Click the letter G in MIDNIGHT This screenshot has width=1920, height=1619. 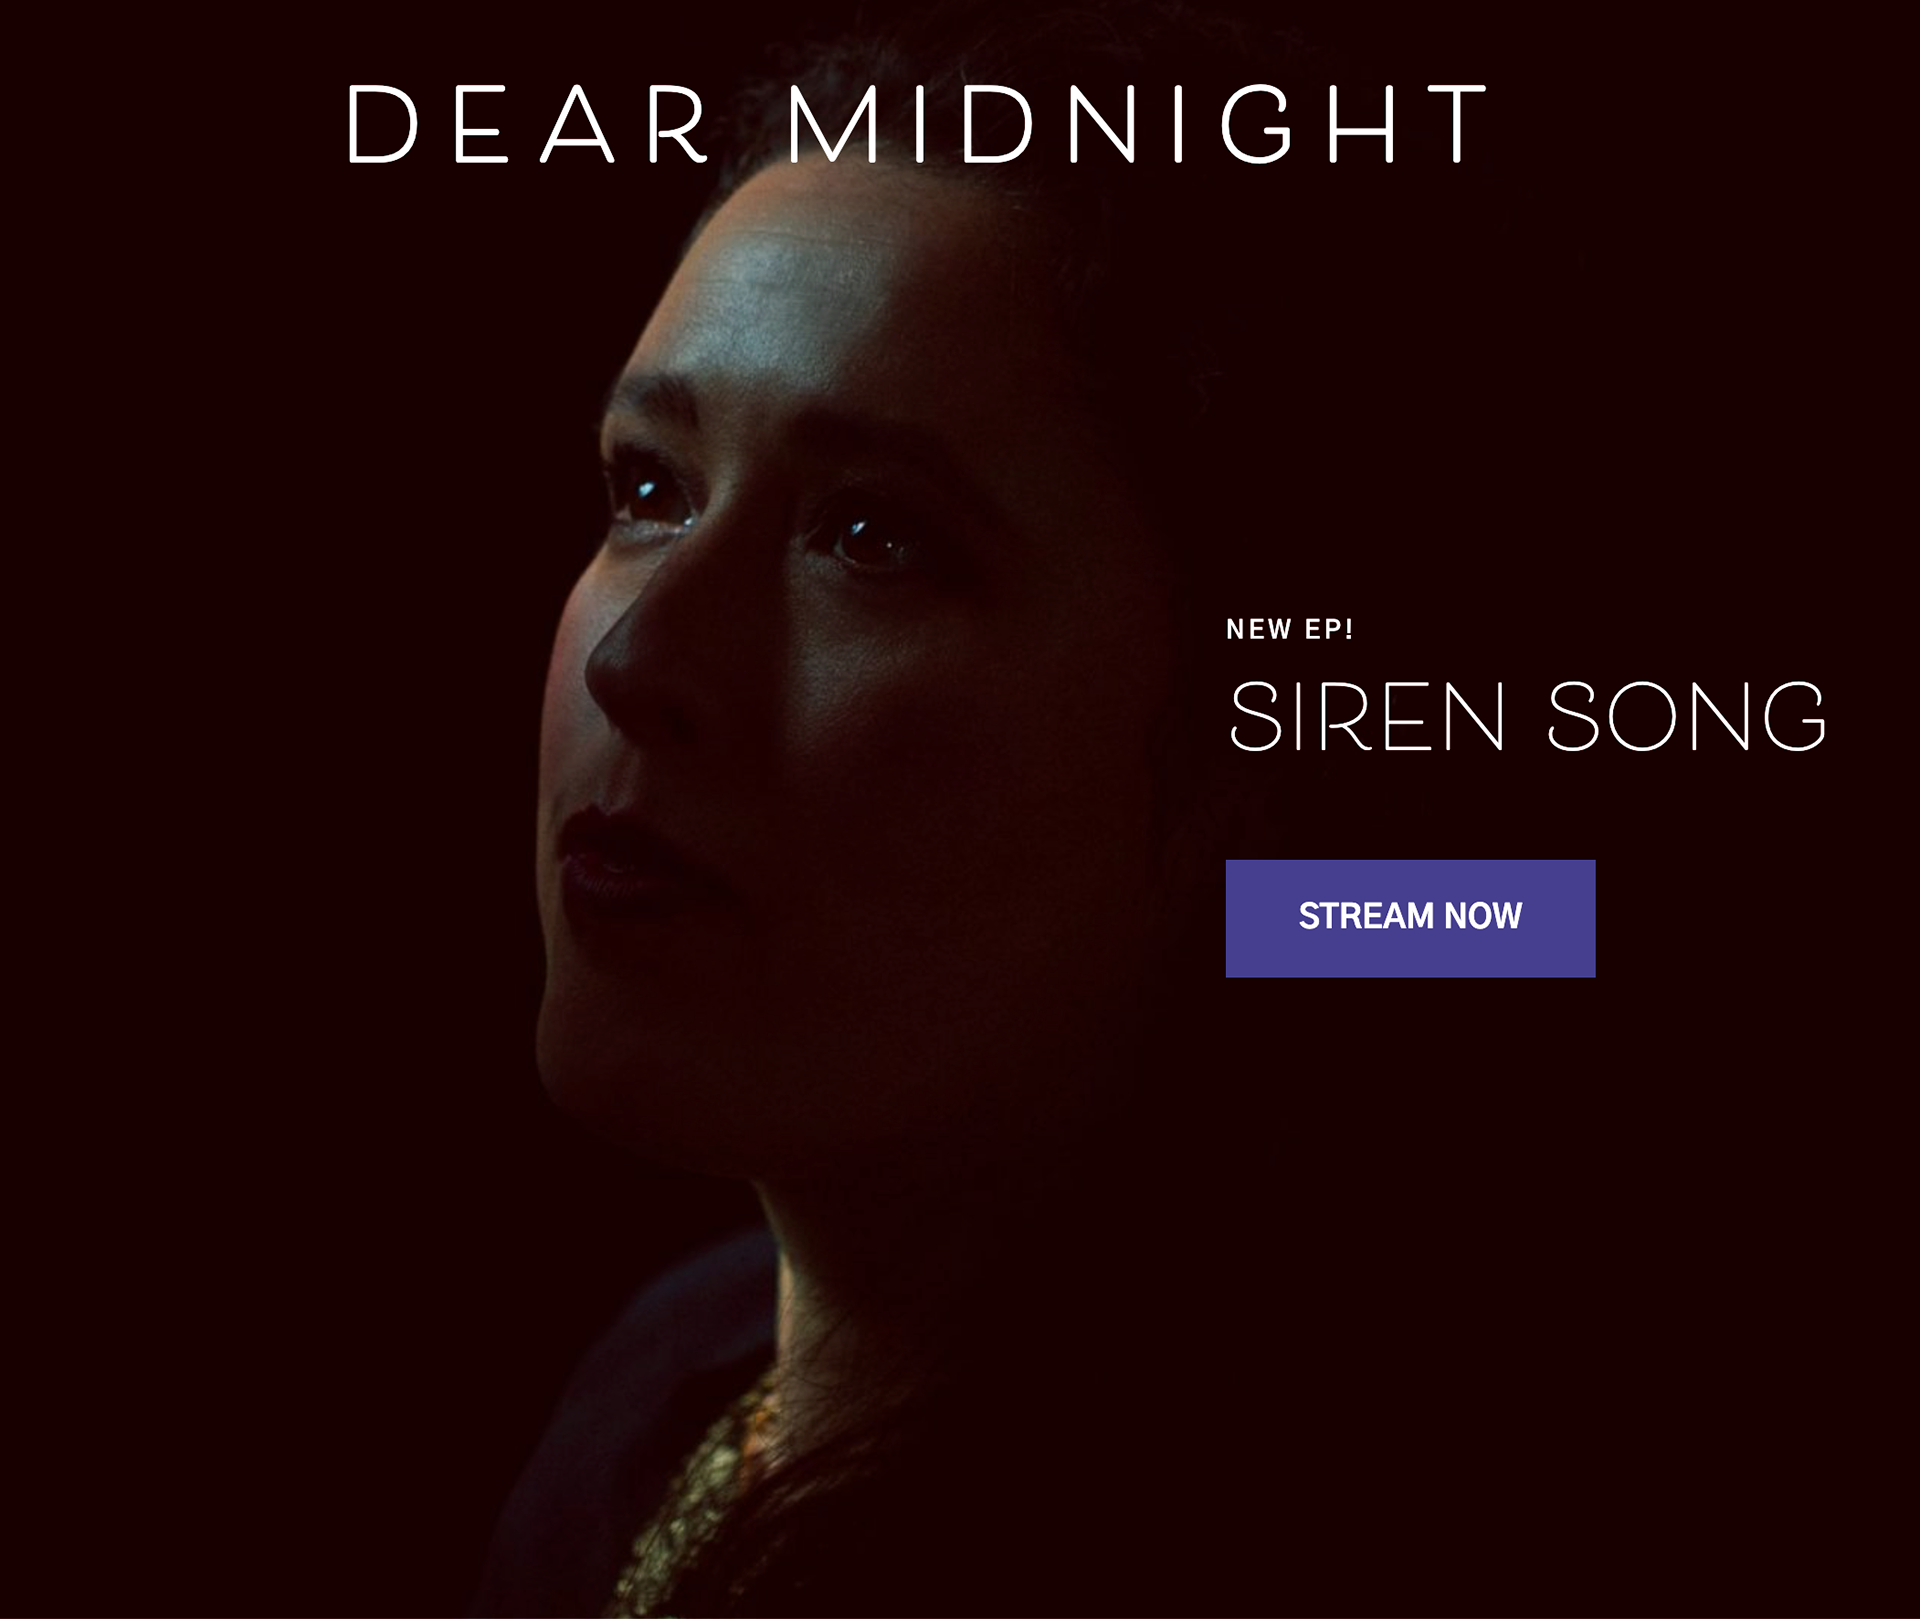point(1256,123)
